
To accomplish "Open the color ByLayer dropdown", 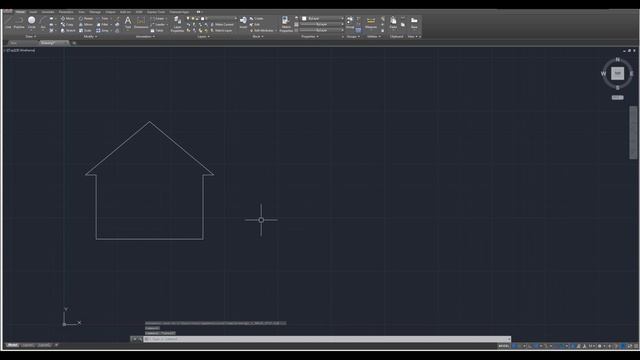I will tap(322, 19).
